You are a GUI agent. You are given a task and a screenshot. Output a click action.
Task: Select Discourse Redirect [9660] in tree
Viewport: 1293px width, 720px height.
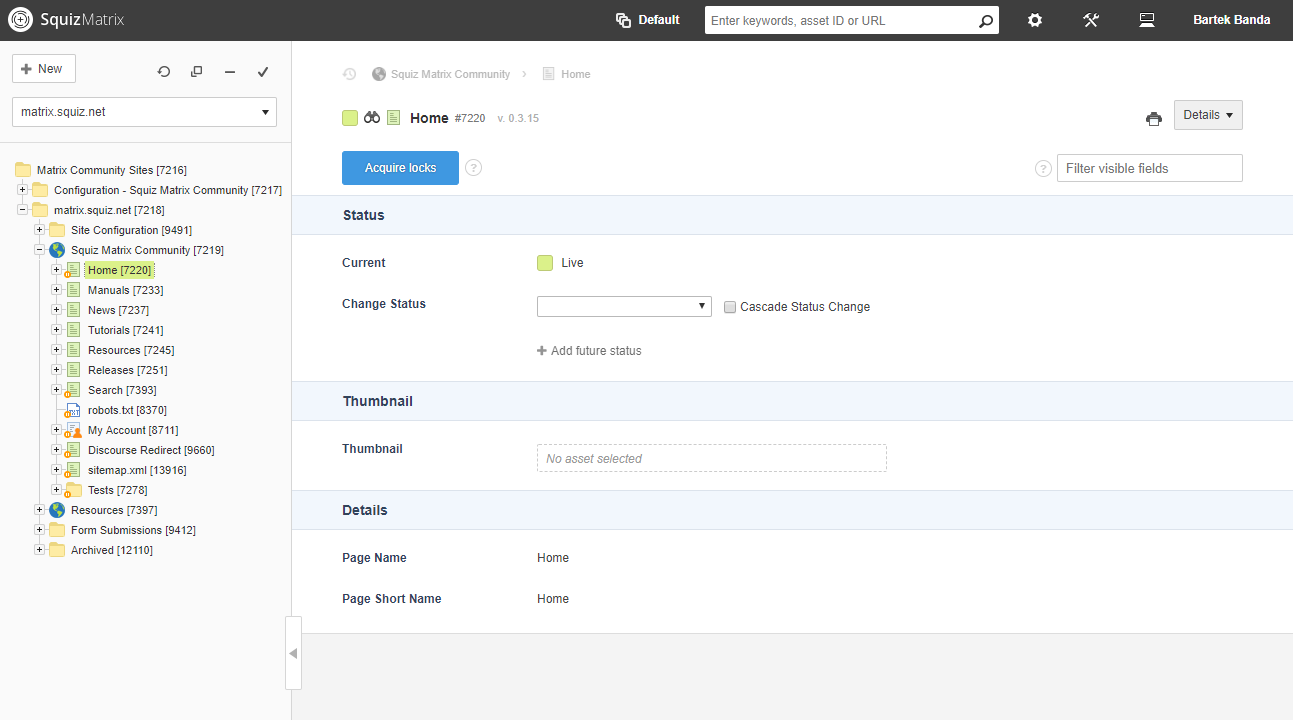pyautogui.click(x=151, y=450)
